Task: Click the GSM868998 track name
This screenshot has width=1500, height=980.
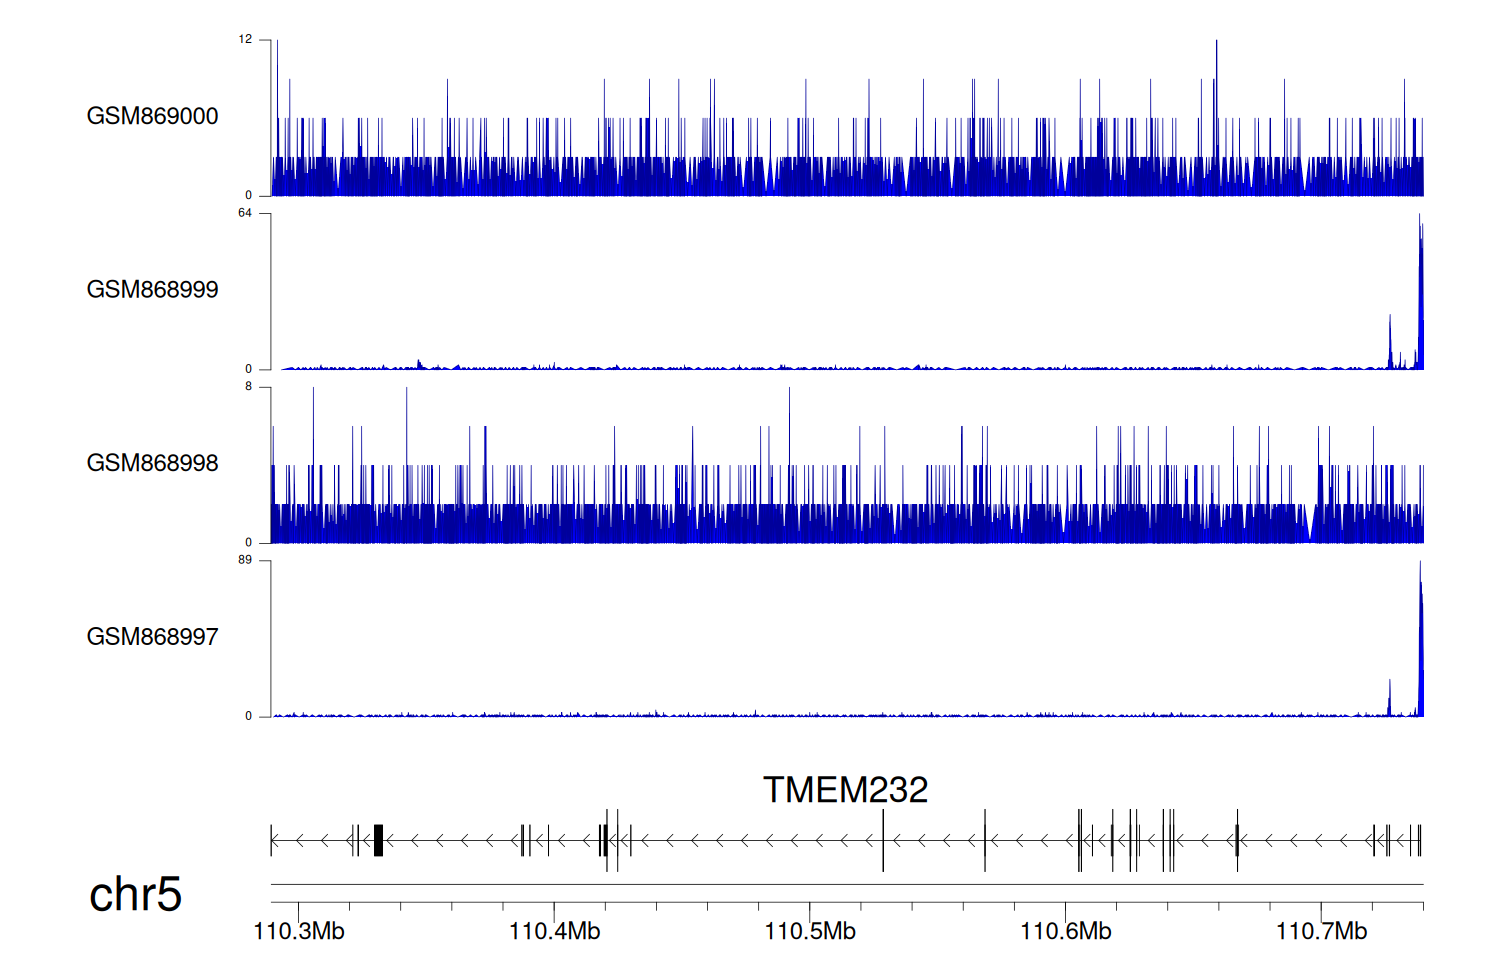Action: (x=152, y=463)
